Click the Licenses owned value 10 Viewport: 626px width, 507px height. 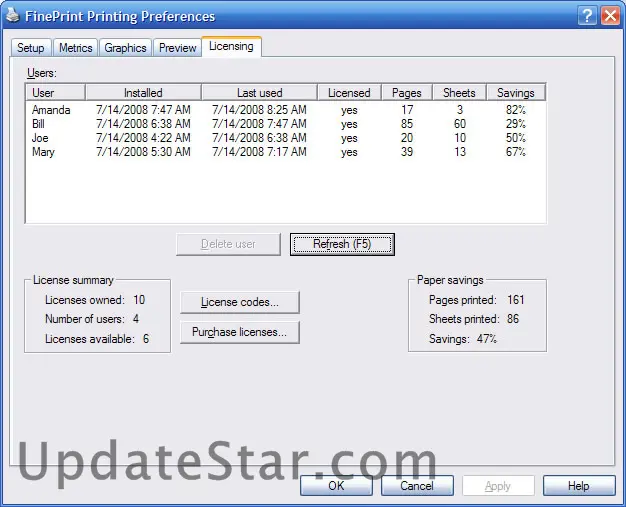[x=139, y=300]
